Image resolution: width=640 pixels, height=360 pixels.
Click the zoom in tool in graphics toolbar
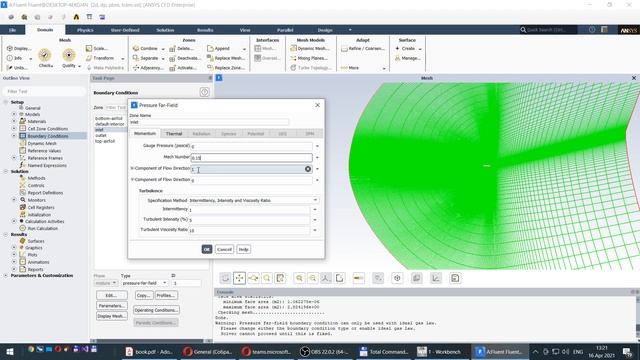click(299, 278)
